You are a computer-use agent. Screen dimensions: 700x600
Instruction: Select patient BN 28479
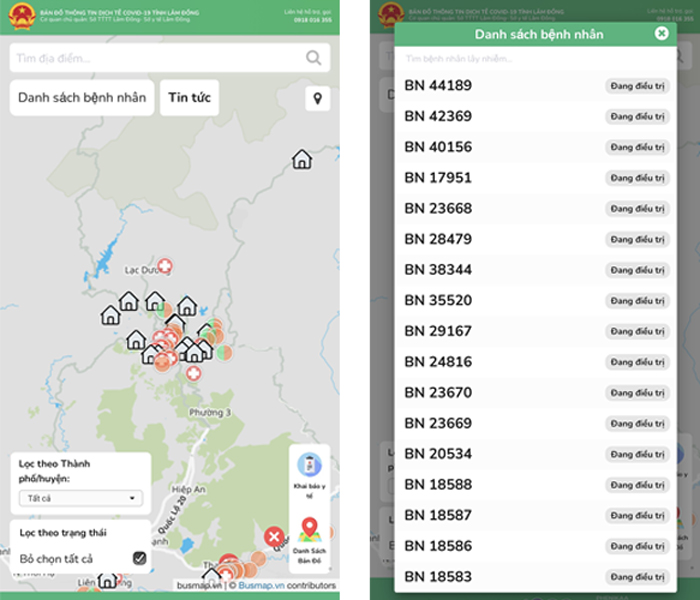coord(535,239)
